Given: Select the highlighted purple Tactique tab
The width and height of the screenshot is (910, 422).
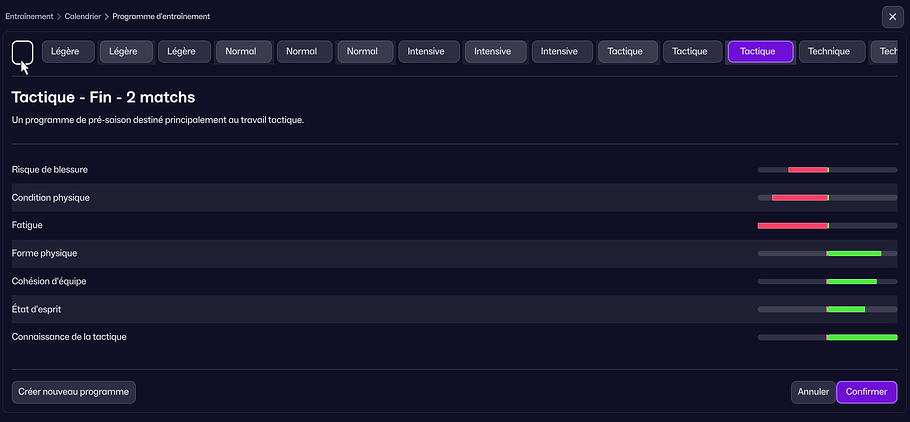Looking at the screenshot, I should click(x=760, y=52).
